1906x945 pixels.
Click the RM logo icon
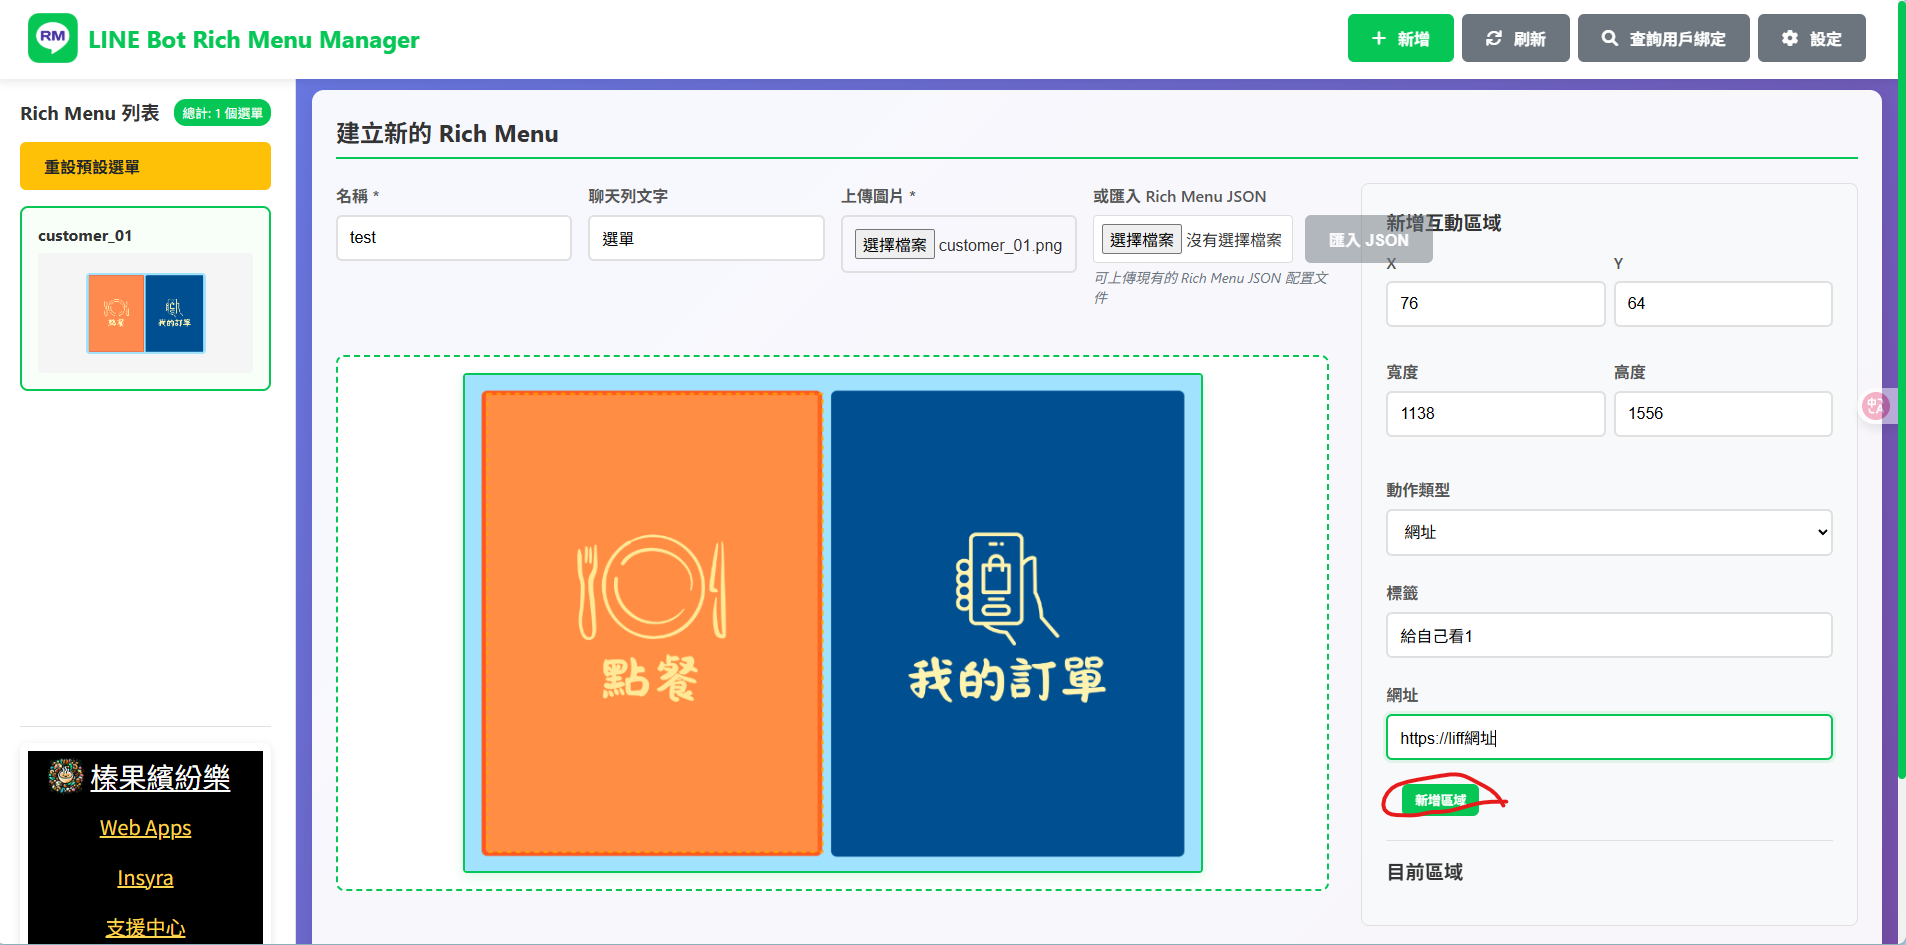pos(52,39)
